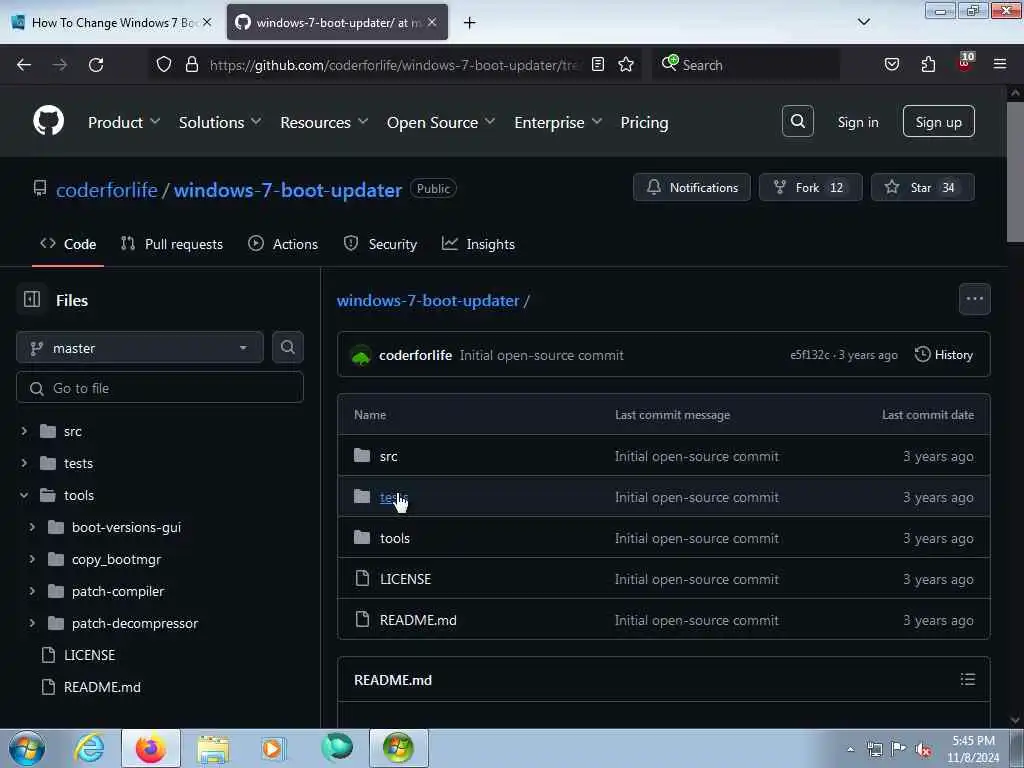
Task: Open the tracking protection shield icon
Action: pos(164,64)
